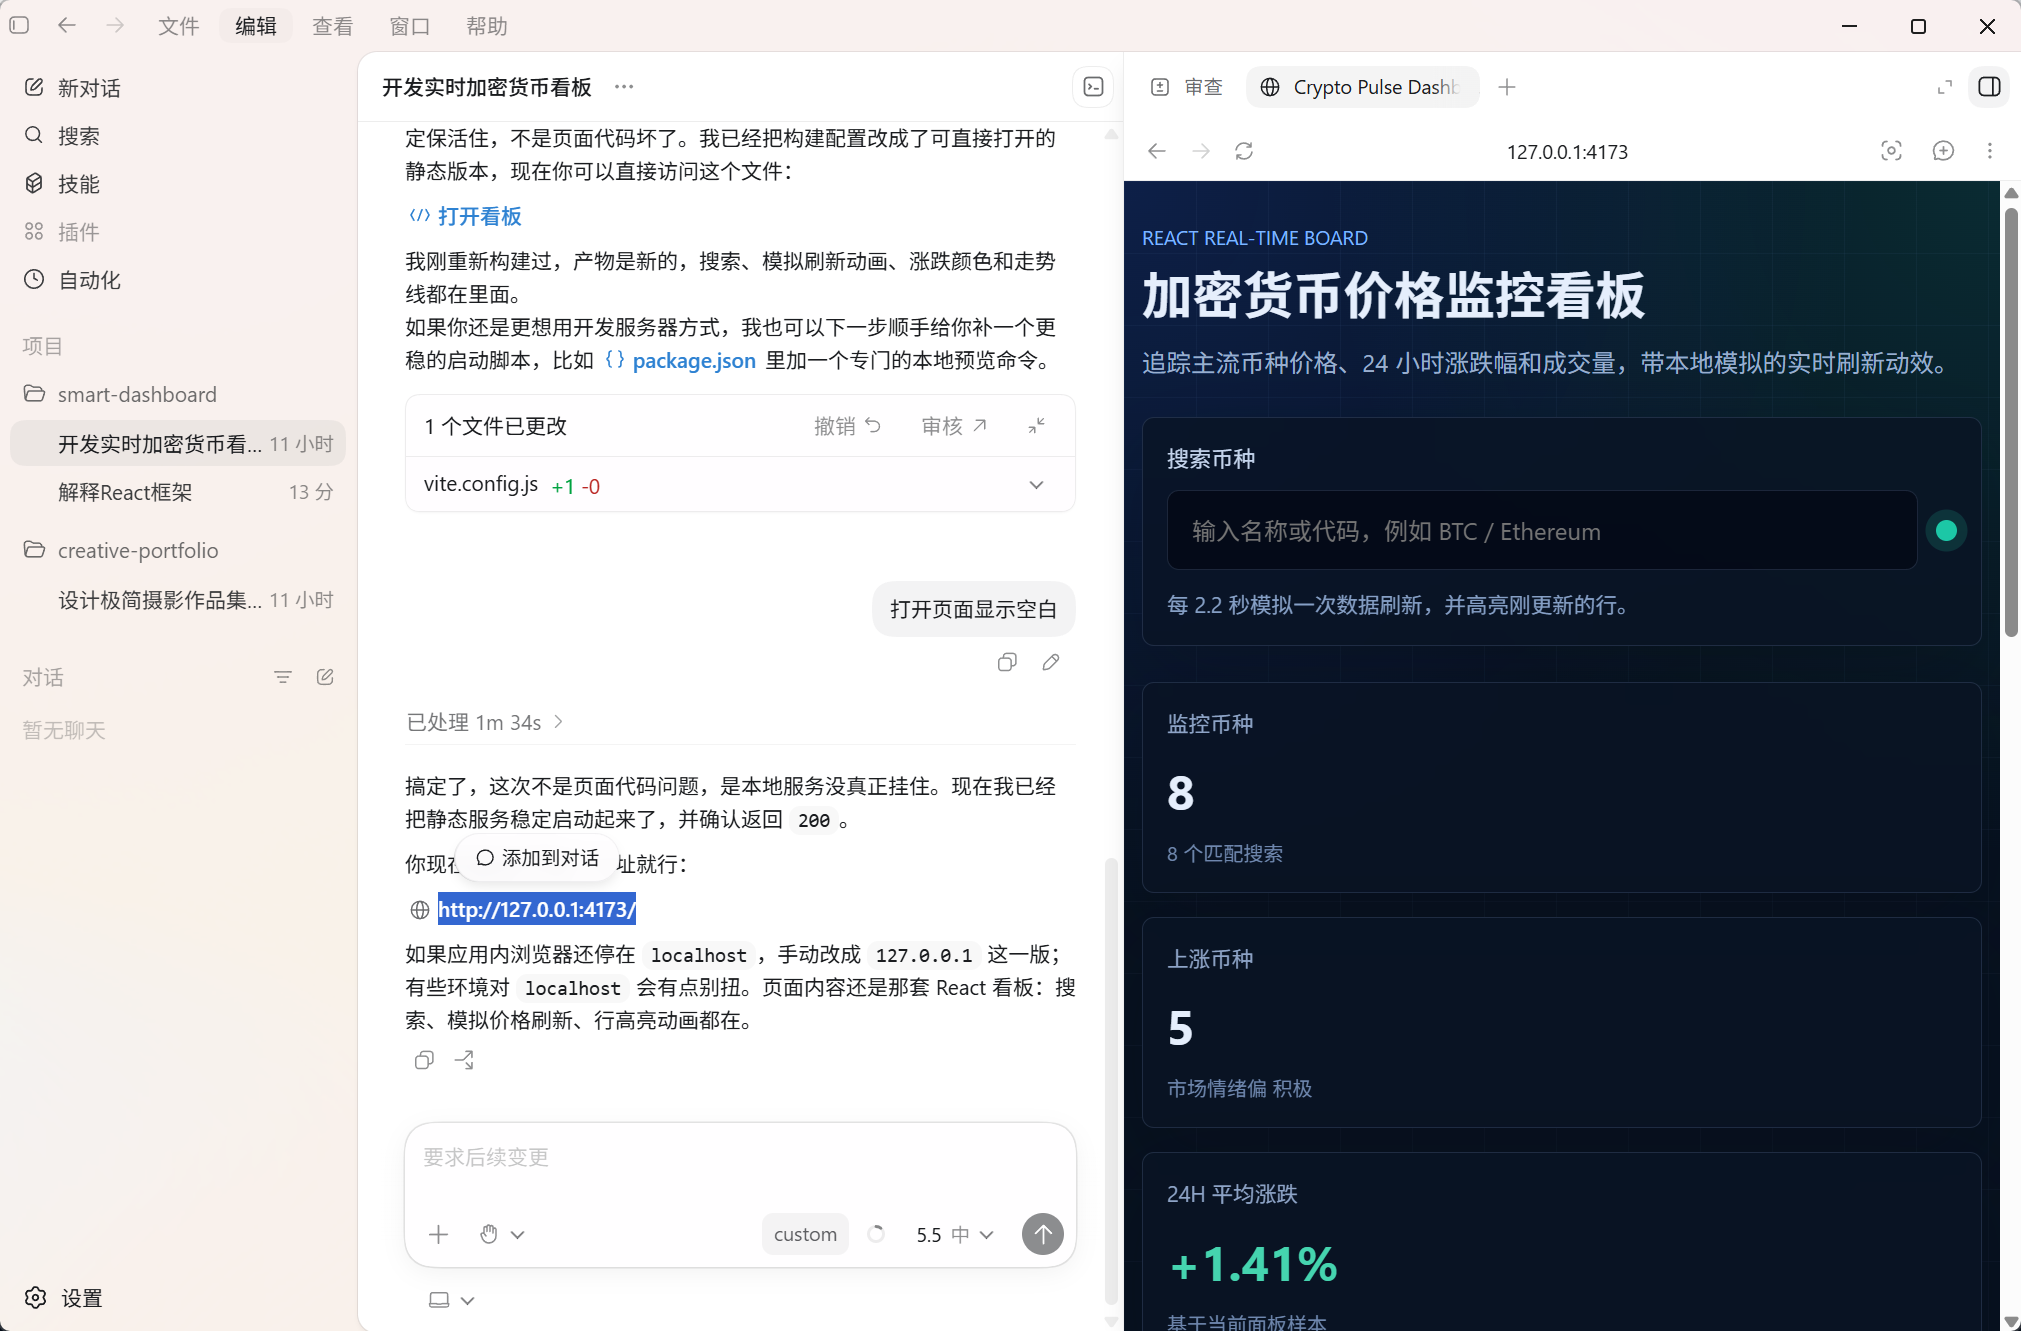Open the 设计极简摄影作品集 conversation
Image resolution: width=2021 pixels, height=1331 pixels.
178,600
